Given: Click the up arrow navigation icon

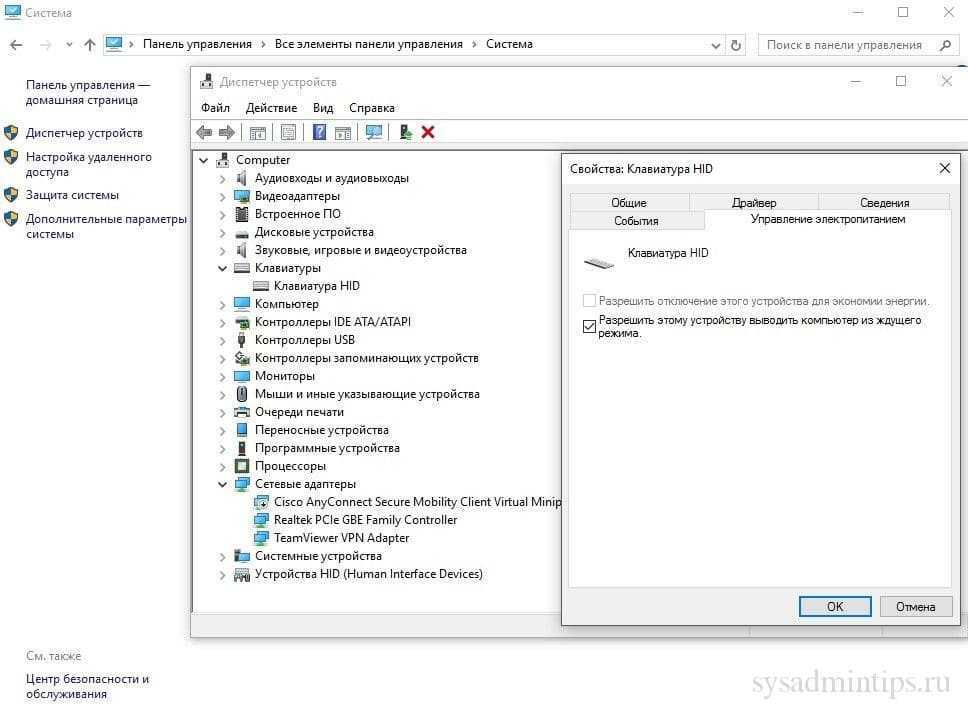Looking at the screenshot, I should [90, 45].
